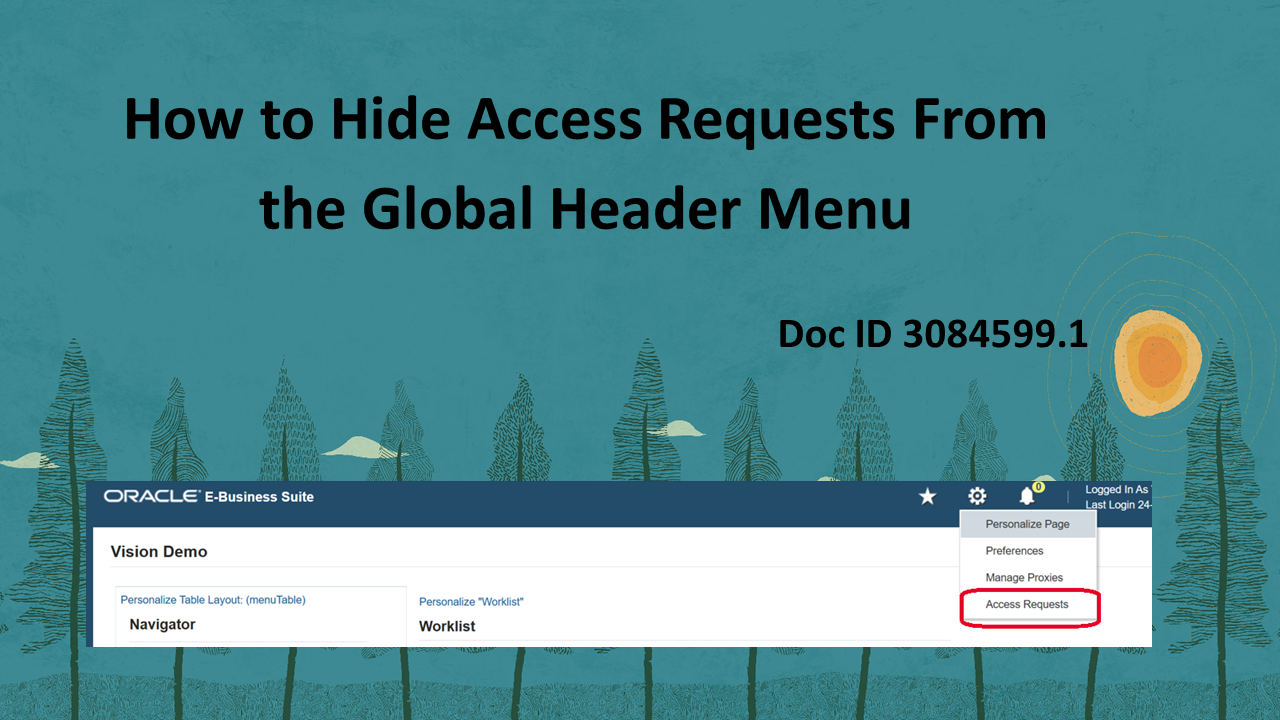Choose the Manage Proxies option

click(x=1024, y=577)
